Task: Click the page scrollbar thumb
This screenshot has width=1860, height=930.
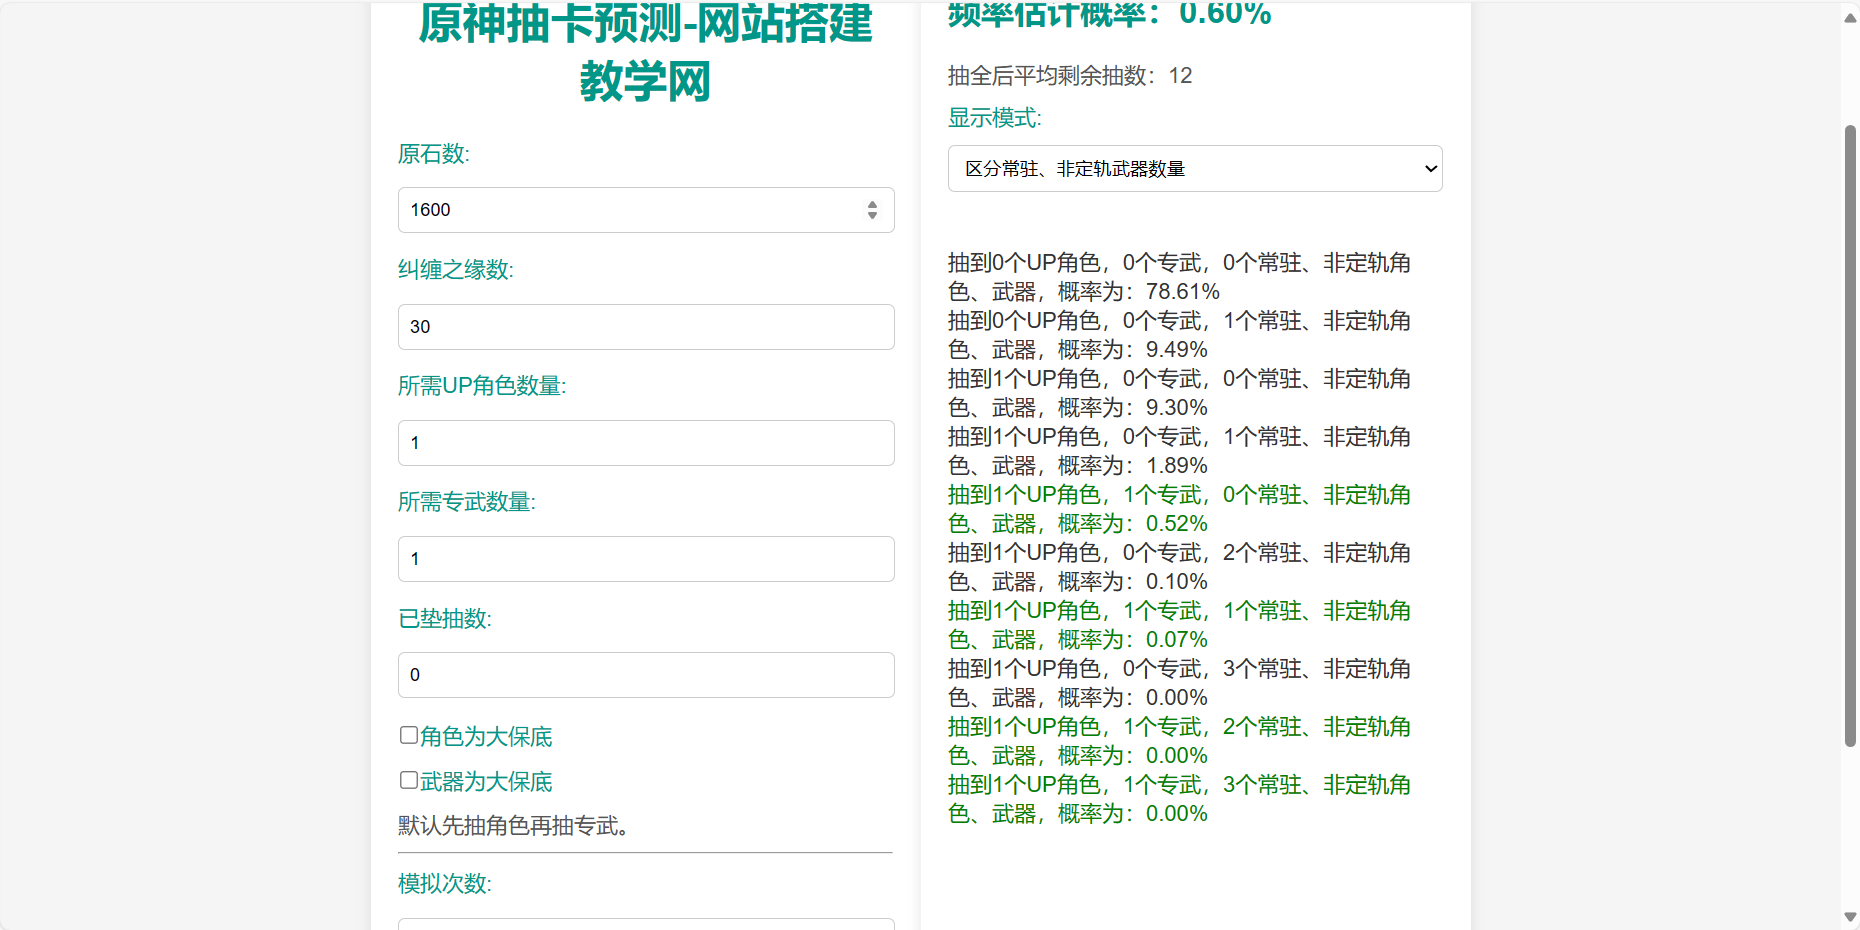Action: coord(1850,435)
